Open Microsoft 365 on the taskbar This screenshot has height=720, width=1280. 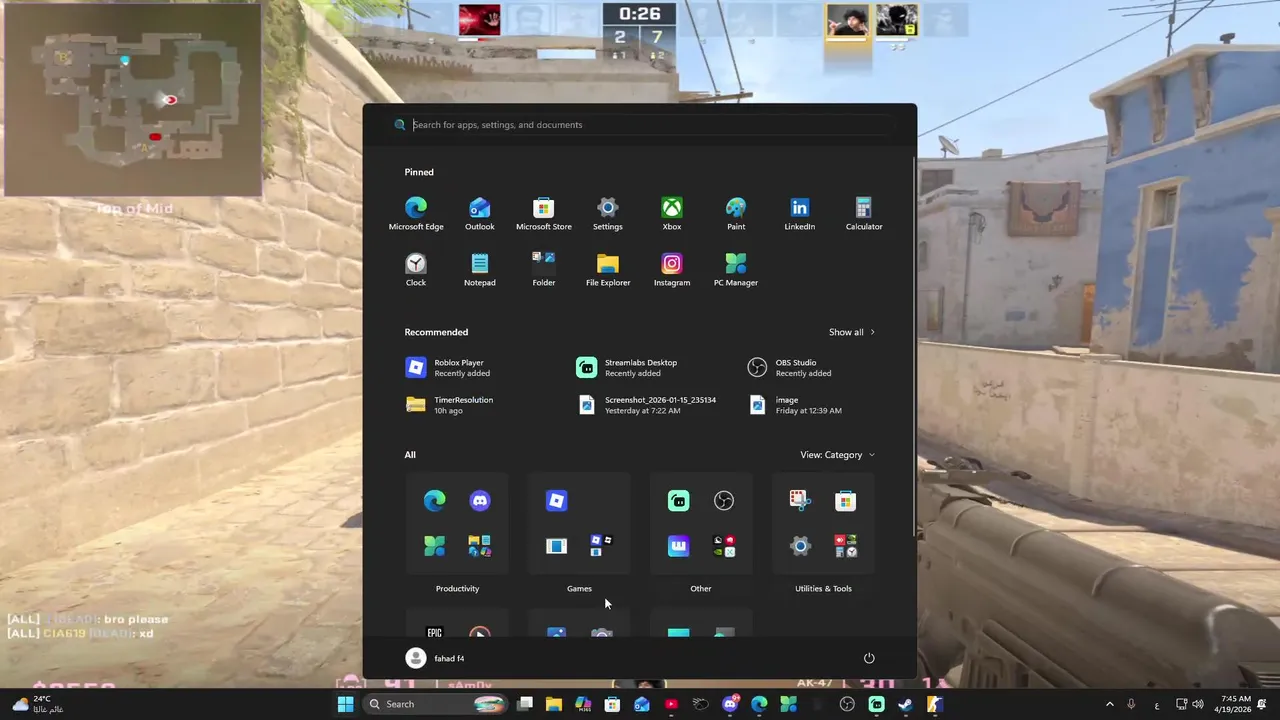[583, 704]
